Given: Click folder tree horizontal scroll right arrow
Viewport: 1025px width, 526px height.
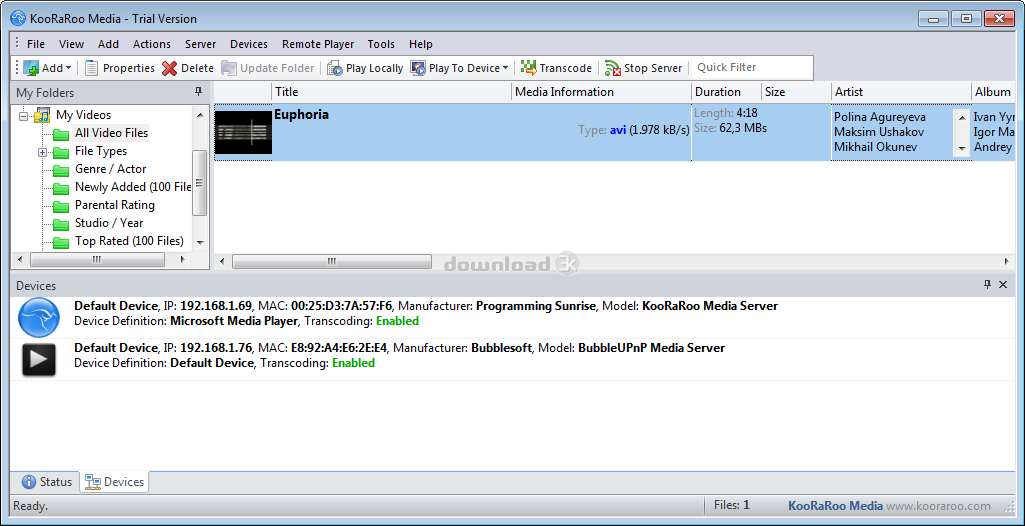Looking at the screenshot, I should (184, 260).
